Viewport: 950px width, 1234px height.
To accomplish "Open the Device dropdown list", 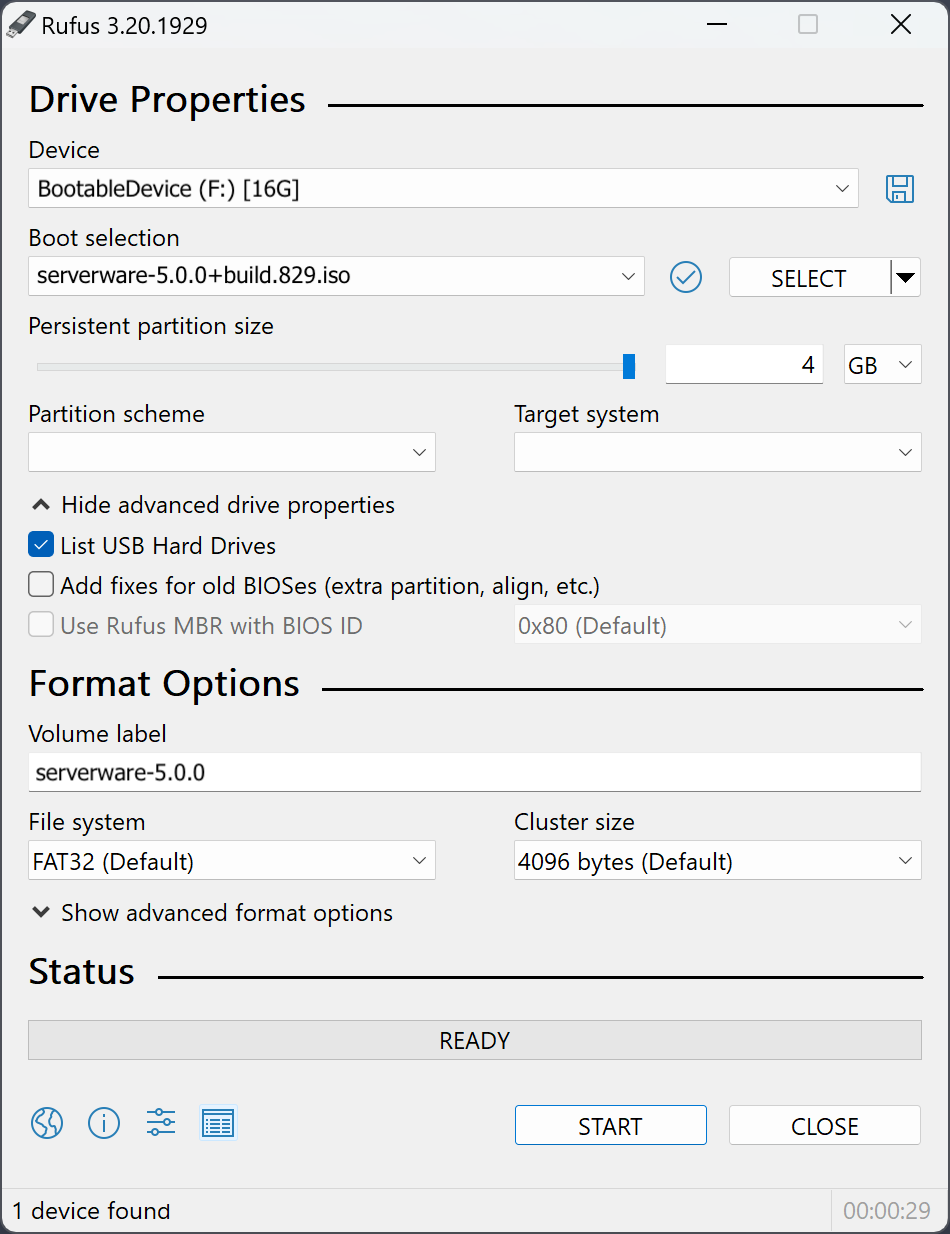I will tap(443, 189).
